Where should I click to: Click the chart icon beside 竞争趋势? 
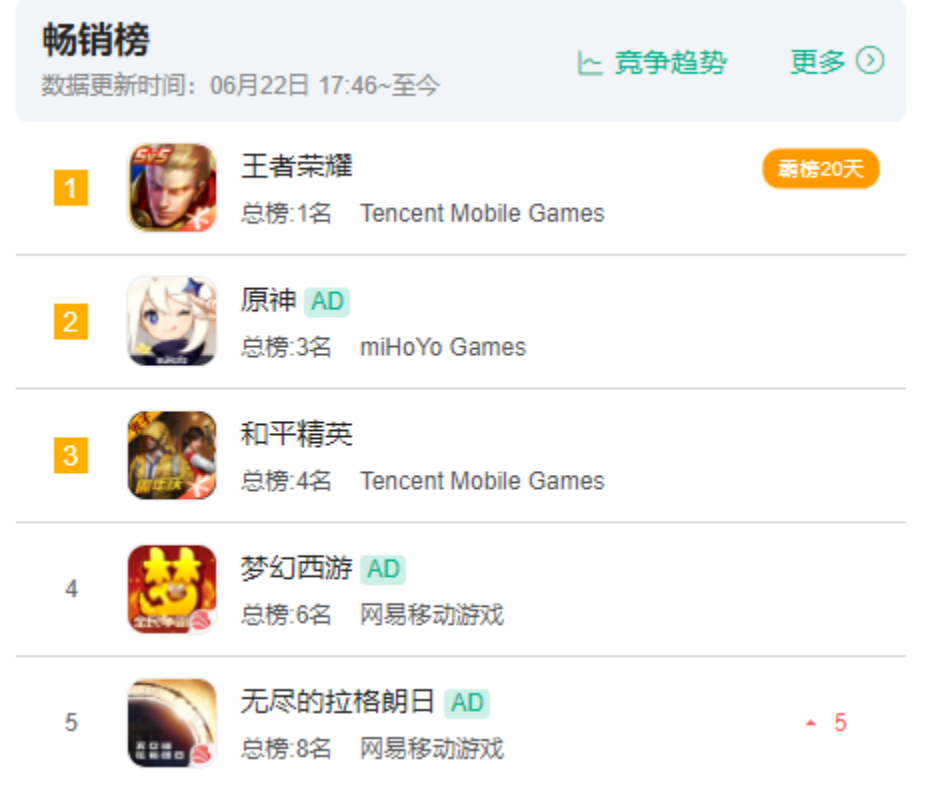[589, 63]
